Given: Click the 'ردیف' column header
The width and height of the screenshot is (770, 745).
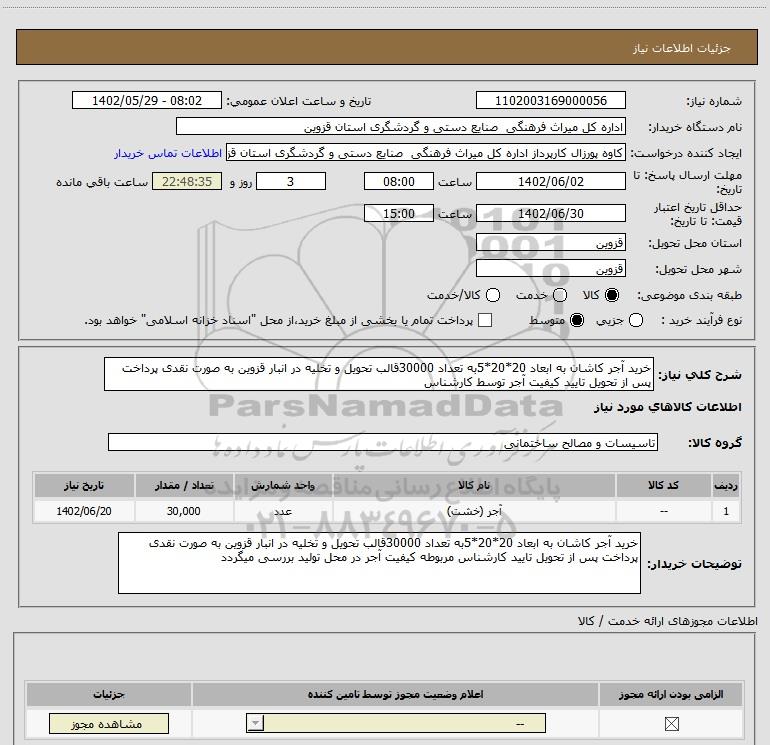Looking at the screenshot, I should click(x=726, y=486).
